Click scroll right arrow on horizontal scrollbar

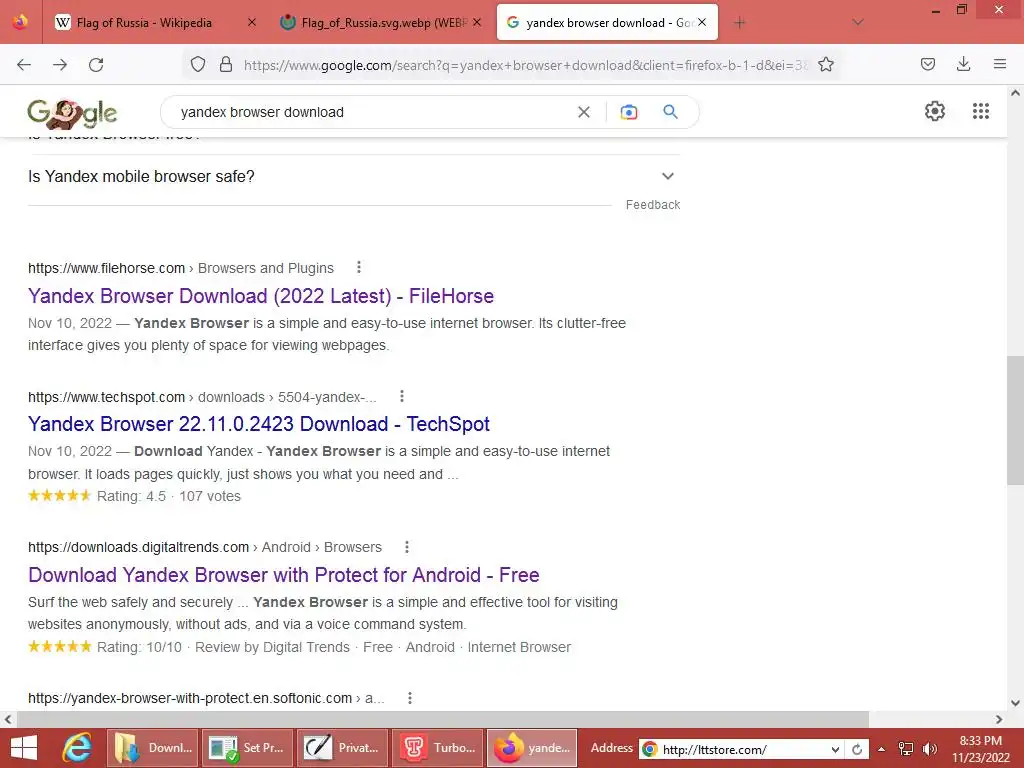999,719
